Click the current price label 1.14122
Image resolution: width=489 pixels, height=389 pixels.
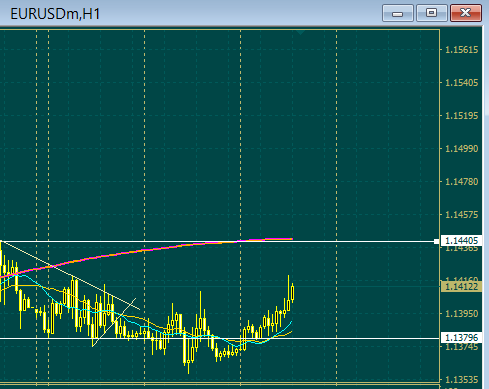coord(462,286)
